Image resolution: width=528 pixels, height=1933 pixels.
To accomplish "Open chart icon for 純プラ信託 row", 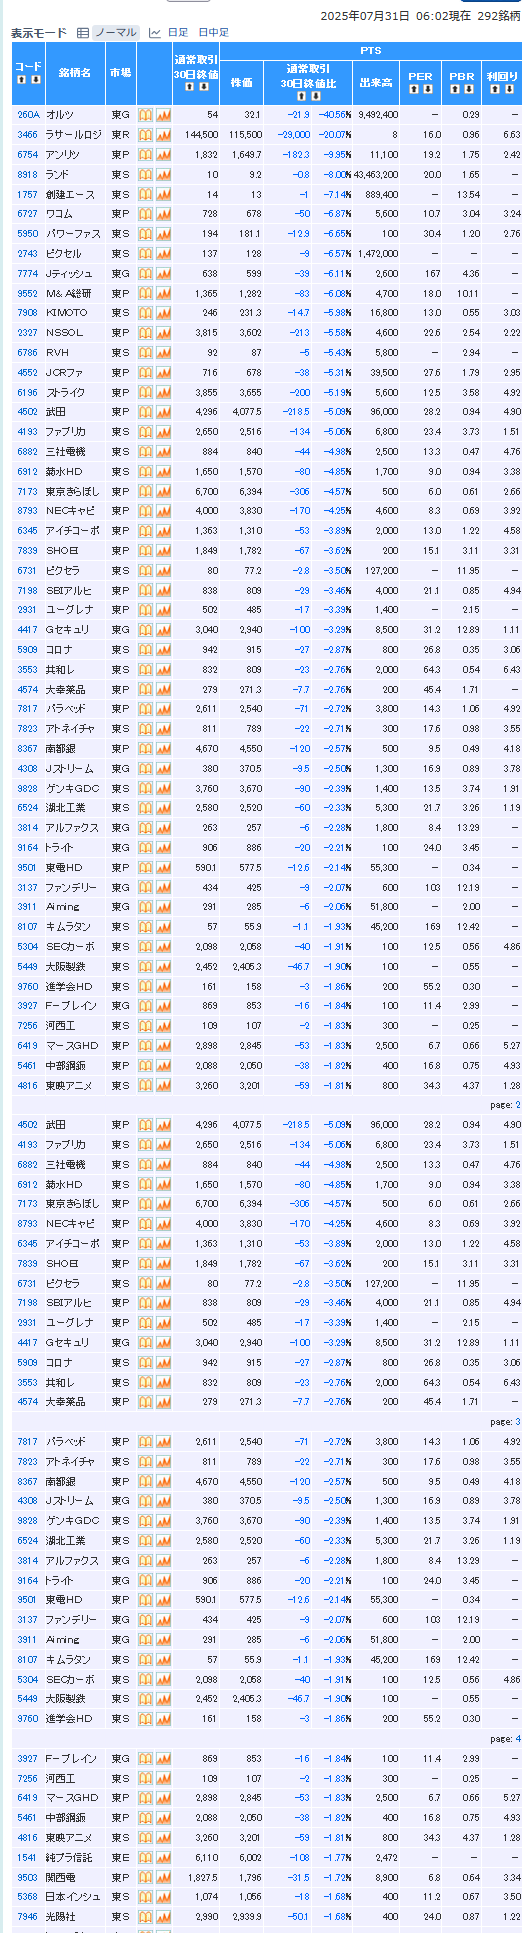I will point(163,1858).
